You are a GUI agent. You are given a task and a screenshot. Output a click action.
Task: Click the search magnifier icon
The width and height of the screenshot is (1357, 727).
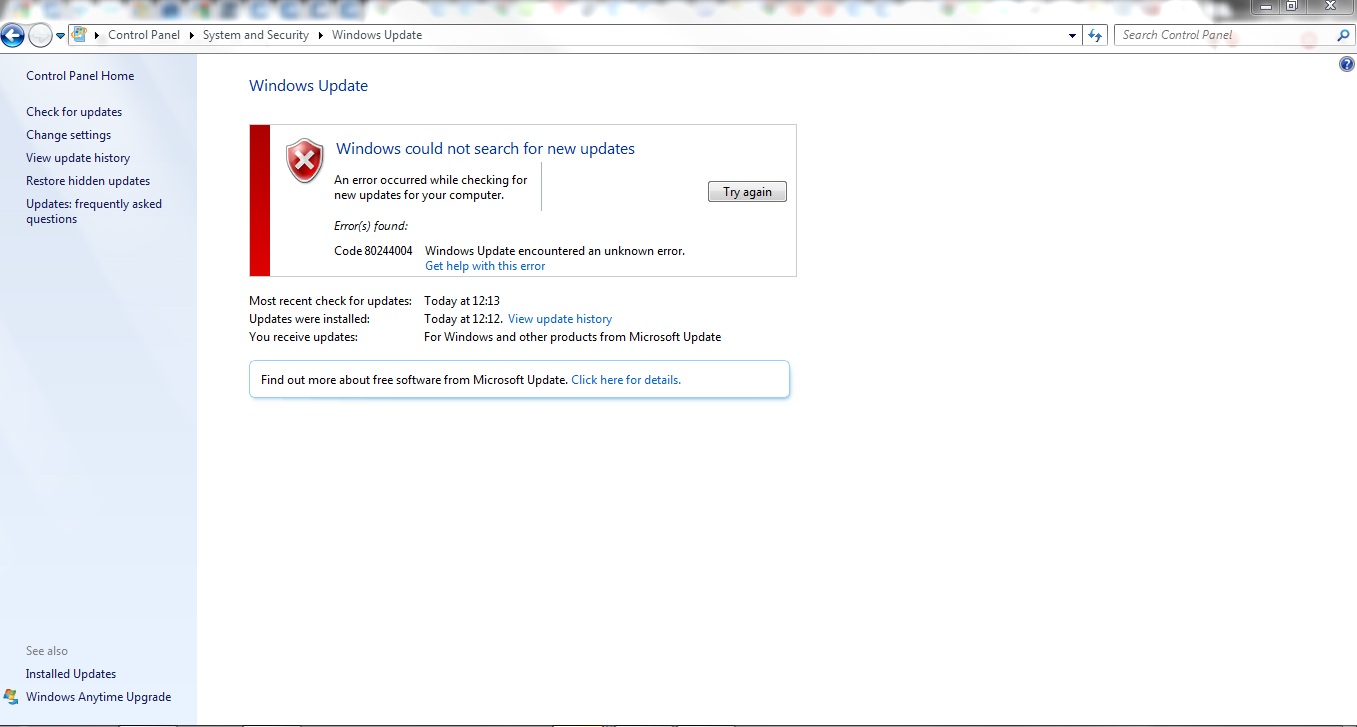pyautogui.click(x=1343, y=35)
